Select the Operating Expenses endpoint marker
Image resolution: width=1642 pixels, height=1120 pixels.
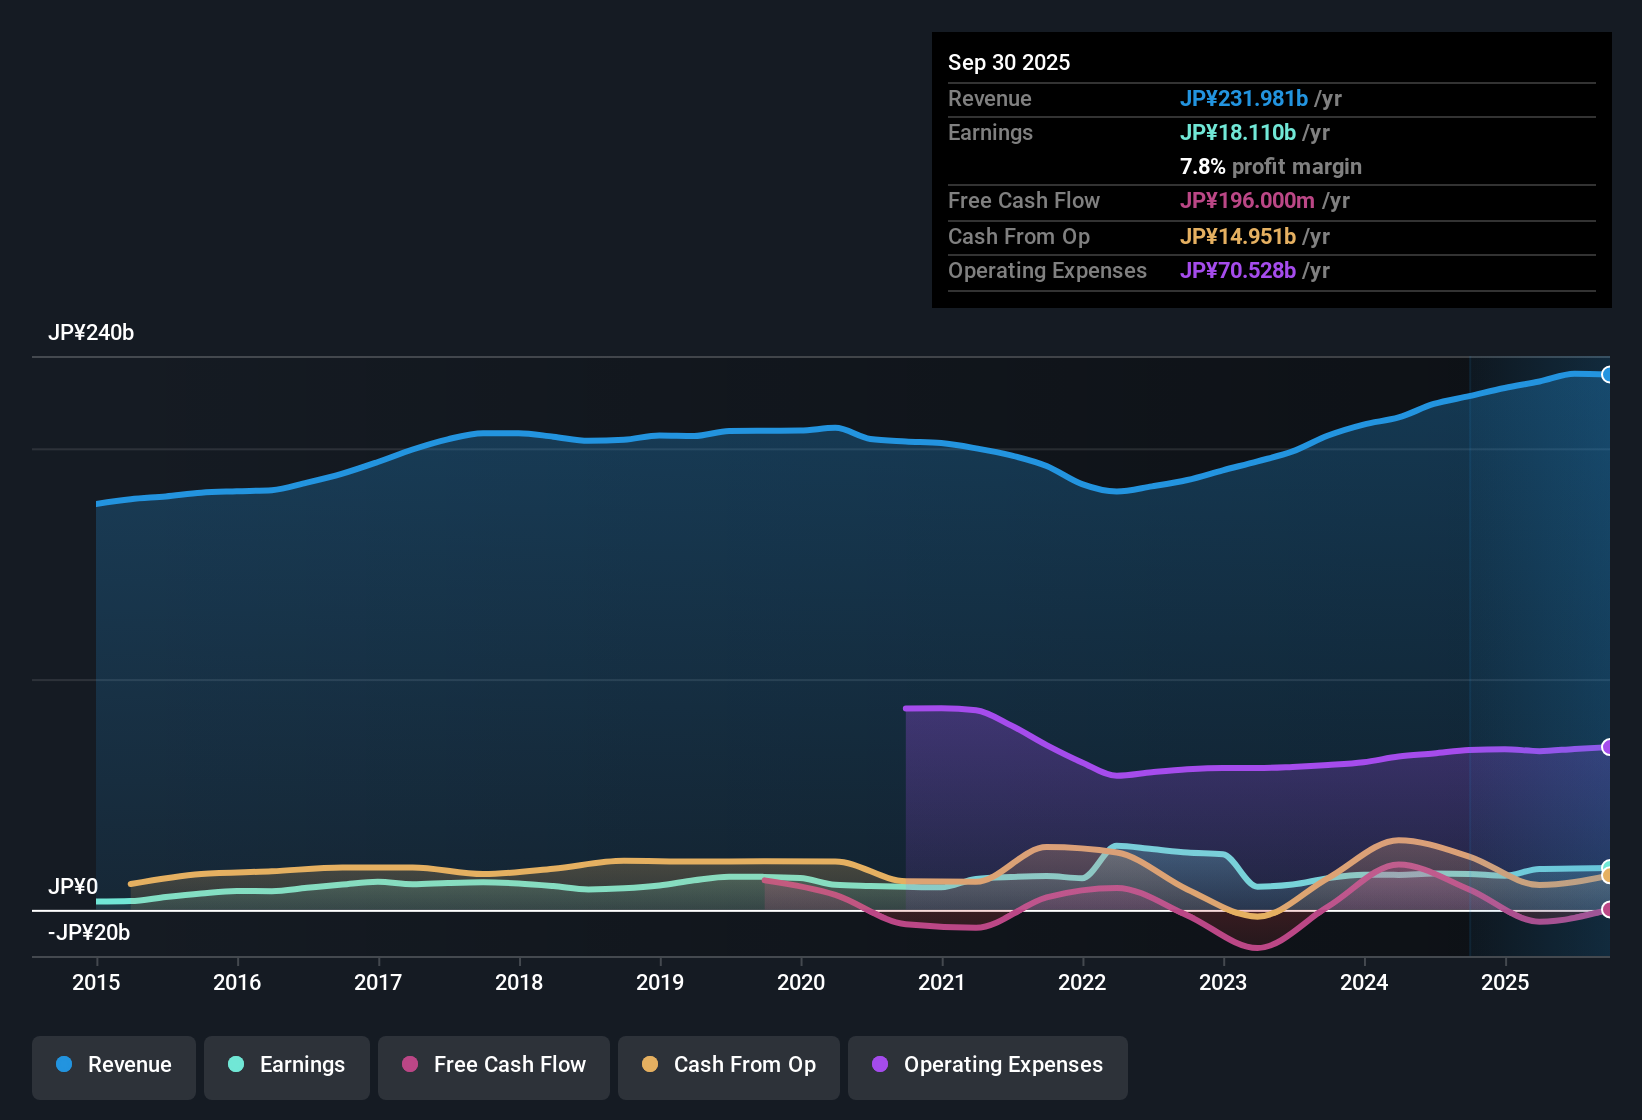click(x=1608, y=747)
